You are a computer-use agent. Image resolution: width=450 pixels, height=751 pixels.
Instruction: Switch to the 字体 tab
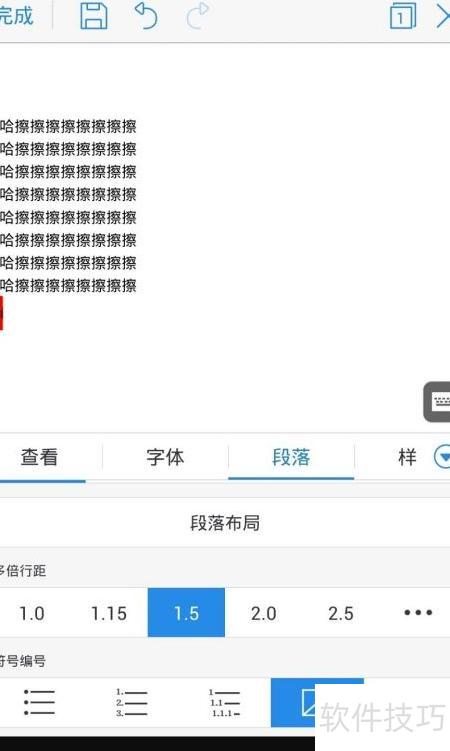tap(165, 457)
